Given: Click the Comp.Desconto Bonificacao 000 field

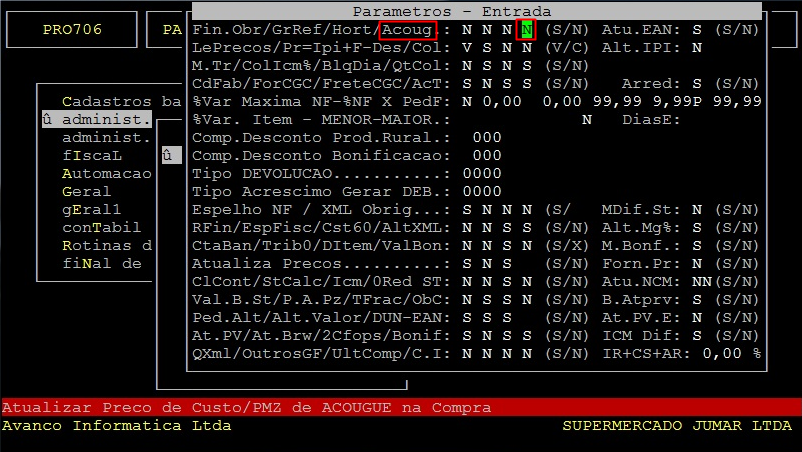Looking at the screenshot, I should pyautogui.click(x=486, y=155).
